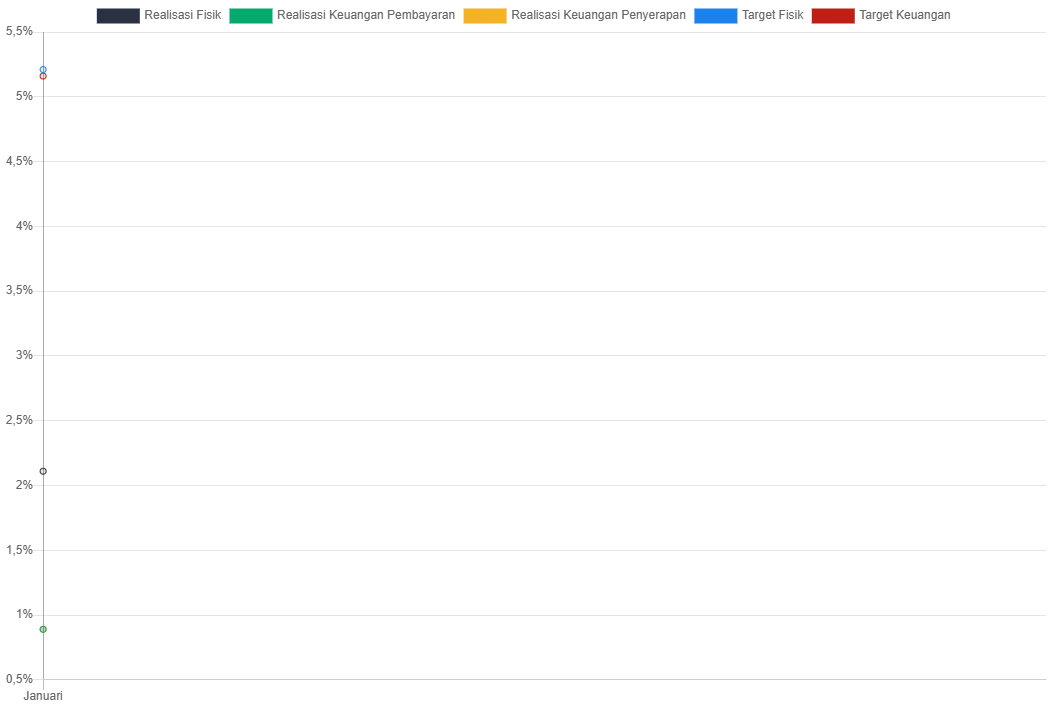1049x710 pixels.
Task: Click the 4% y-axis tick label
Action: click(x=24, y=226)
